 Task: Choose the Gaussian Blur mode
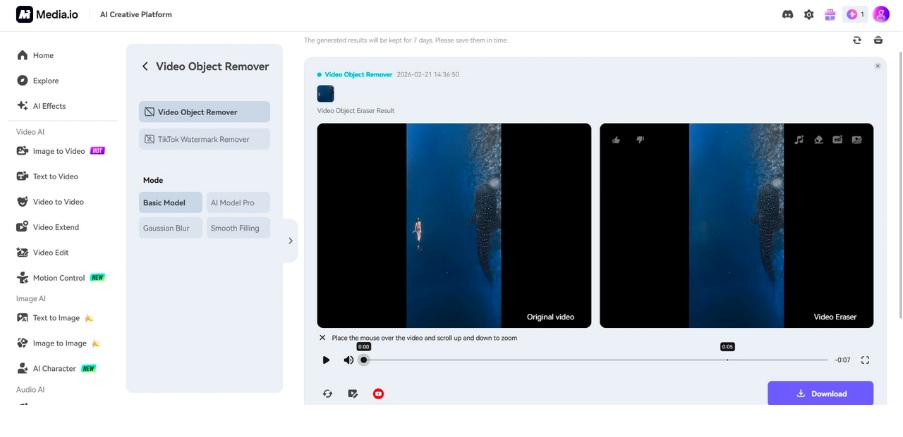click(170, 228)
